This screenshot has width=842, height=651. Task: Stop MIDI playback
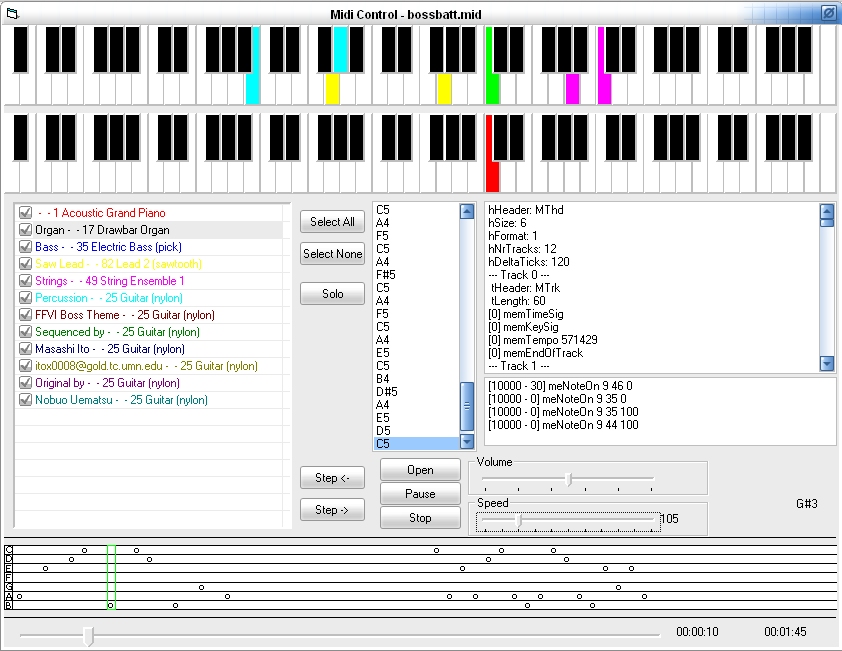coord(420,518)
